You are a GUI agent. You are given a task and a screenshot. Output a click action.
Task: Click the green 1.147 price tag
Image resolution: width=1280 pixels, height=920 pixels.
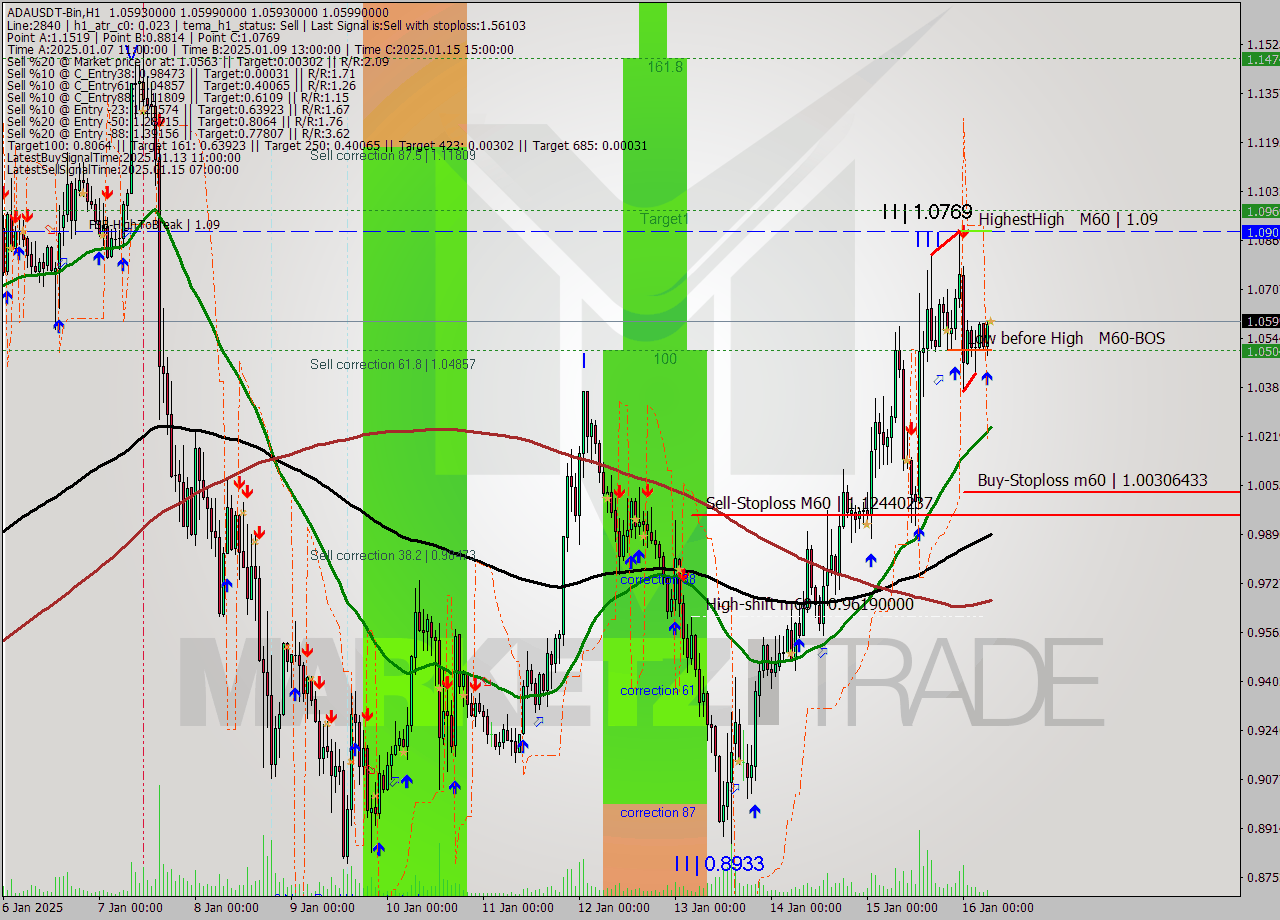click(x=1260, y=60)
